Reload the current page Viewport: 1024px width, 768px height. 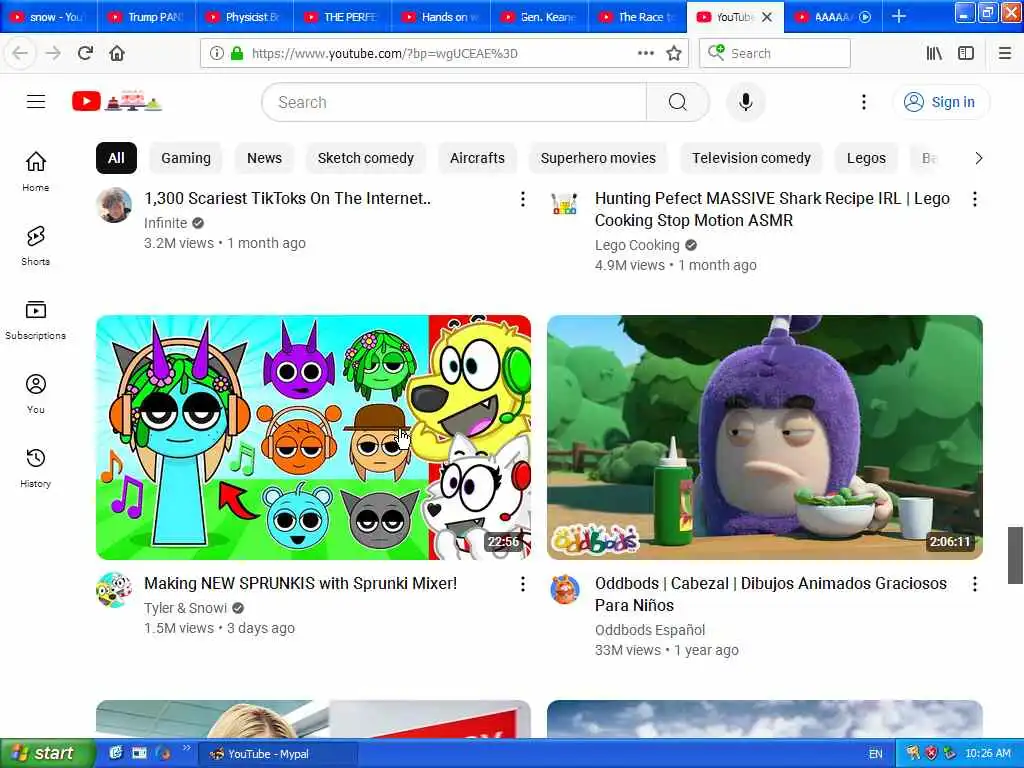click(85, 53)
